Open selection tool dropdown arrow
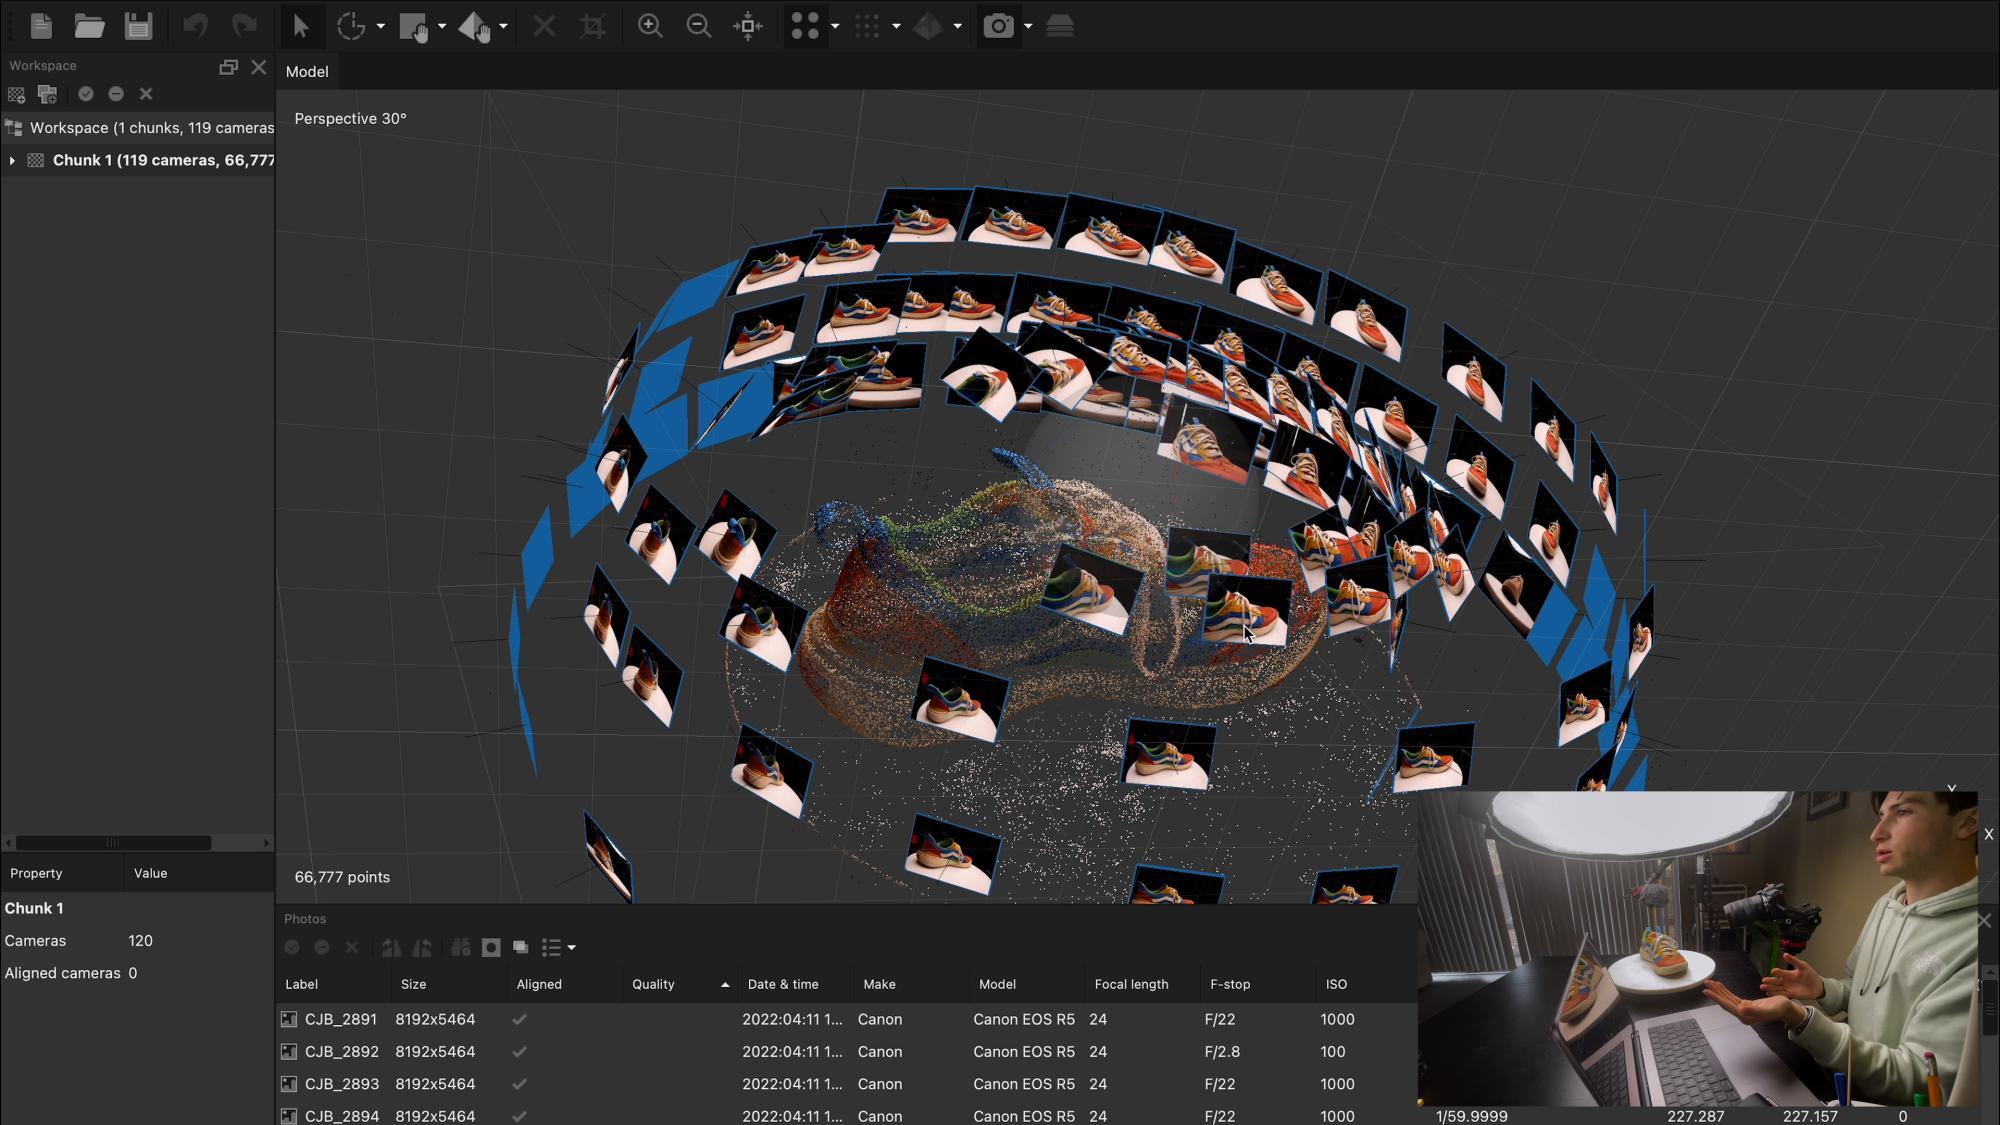The height and width of the screenshot is (1125, 2000). click(x=381, y=26)
